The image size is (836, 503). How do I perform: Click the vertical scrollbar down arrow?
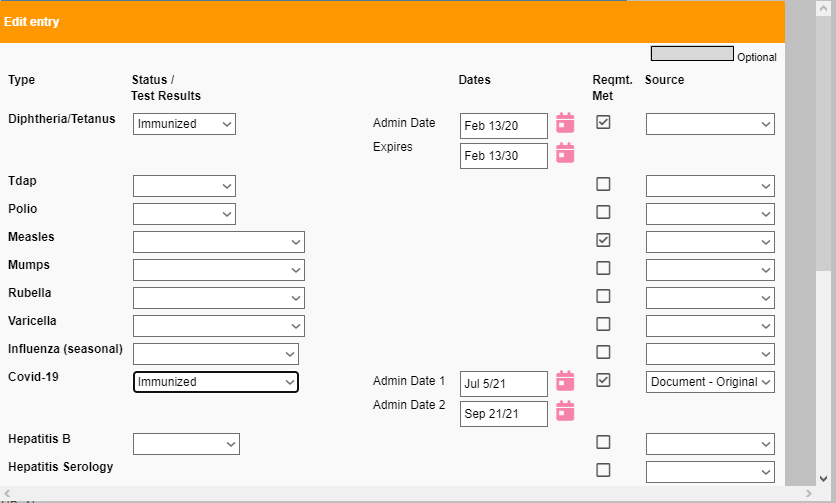(823, 478)
